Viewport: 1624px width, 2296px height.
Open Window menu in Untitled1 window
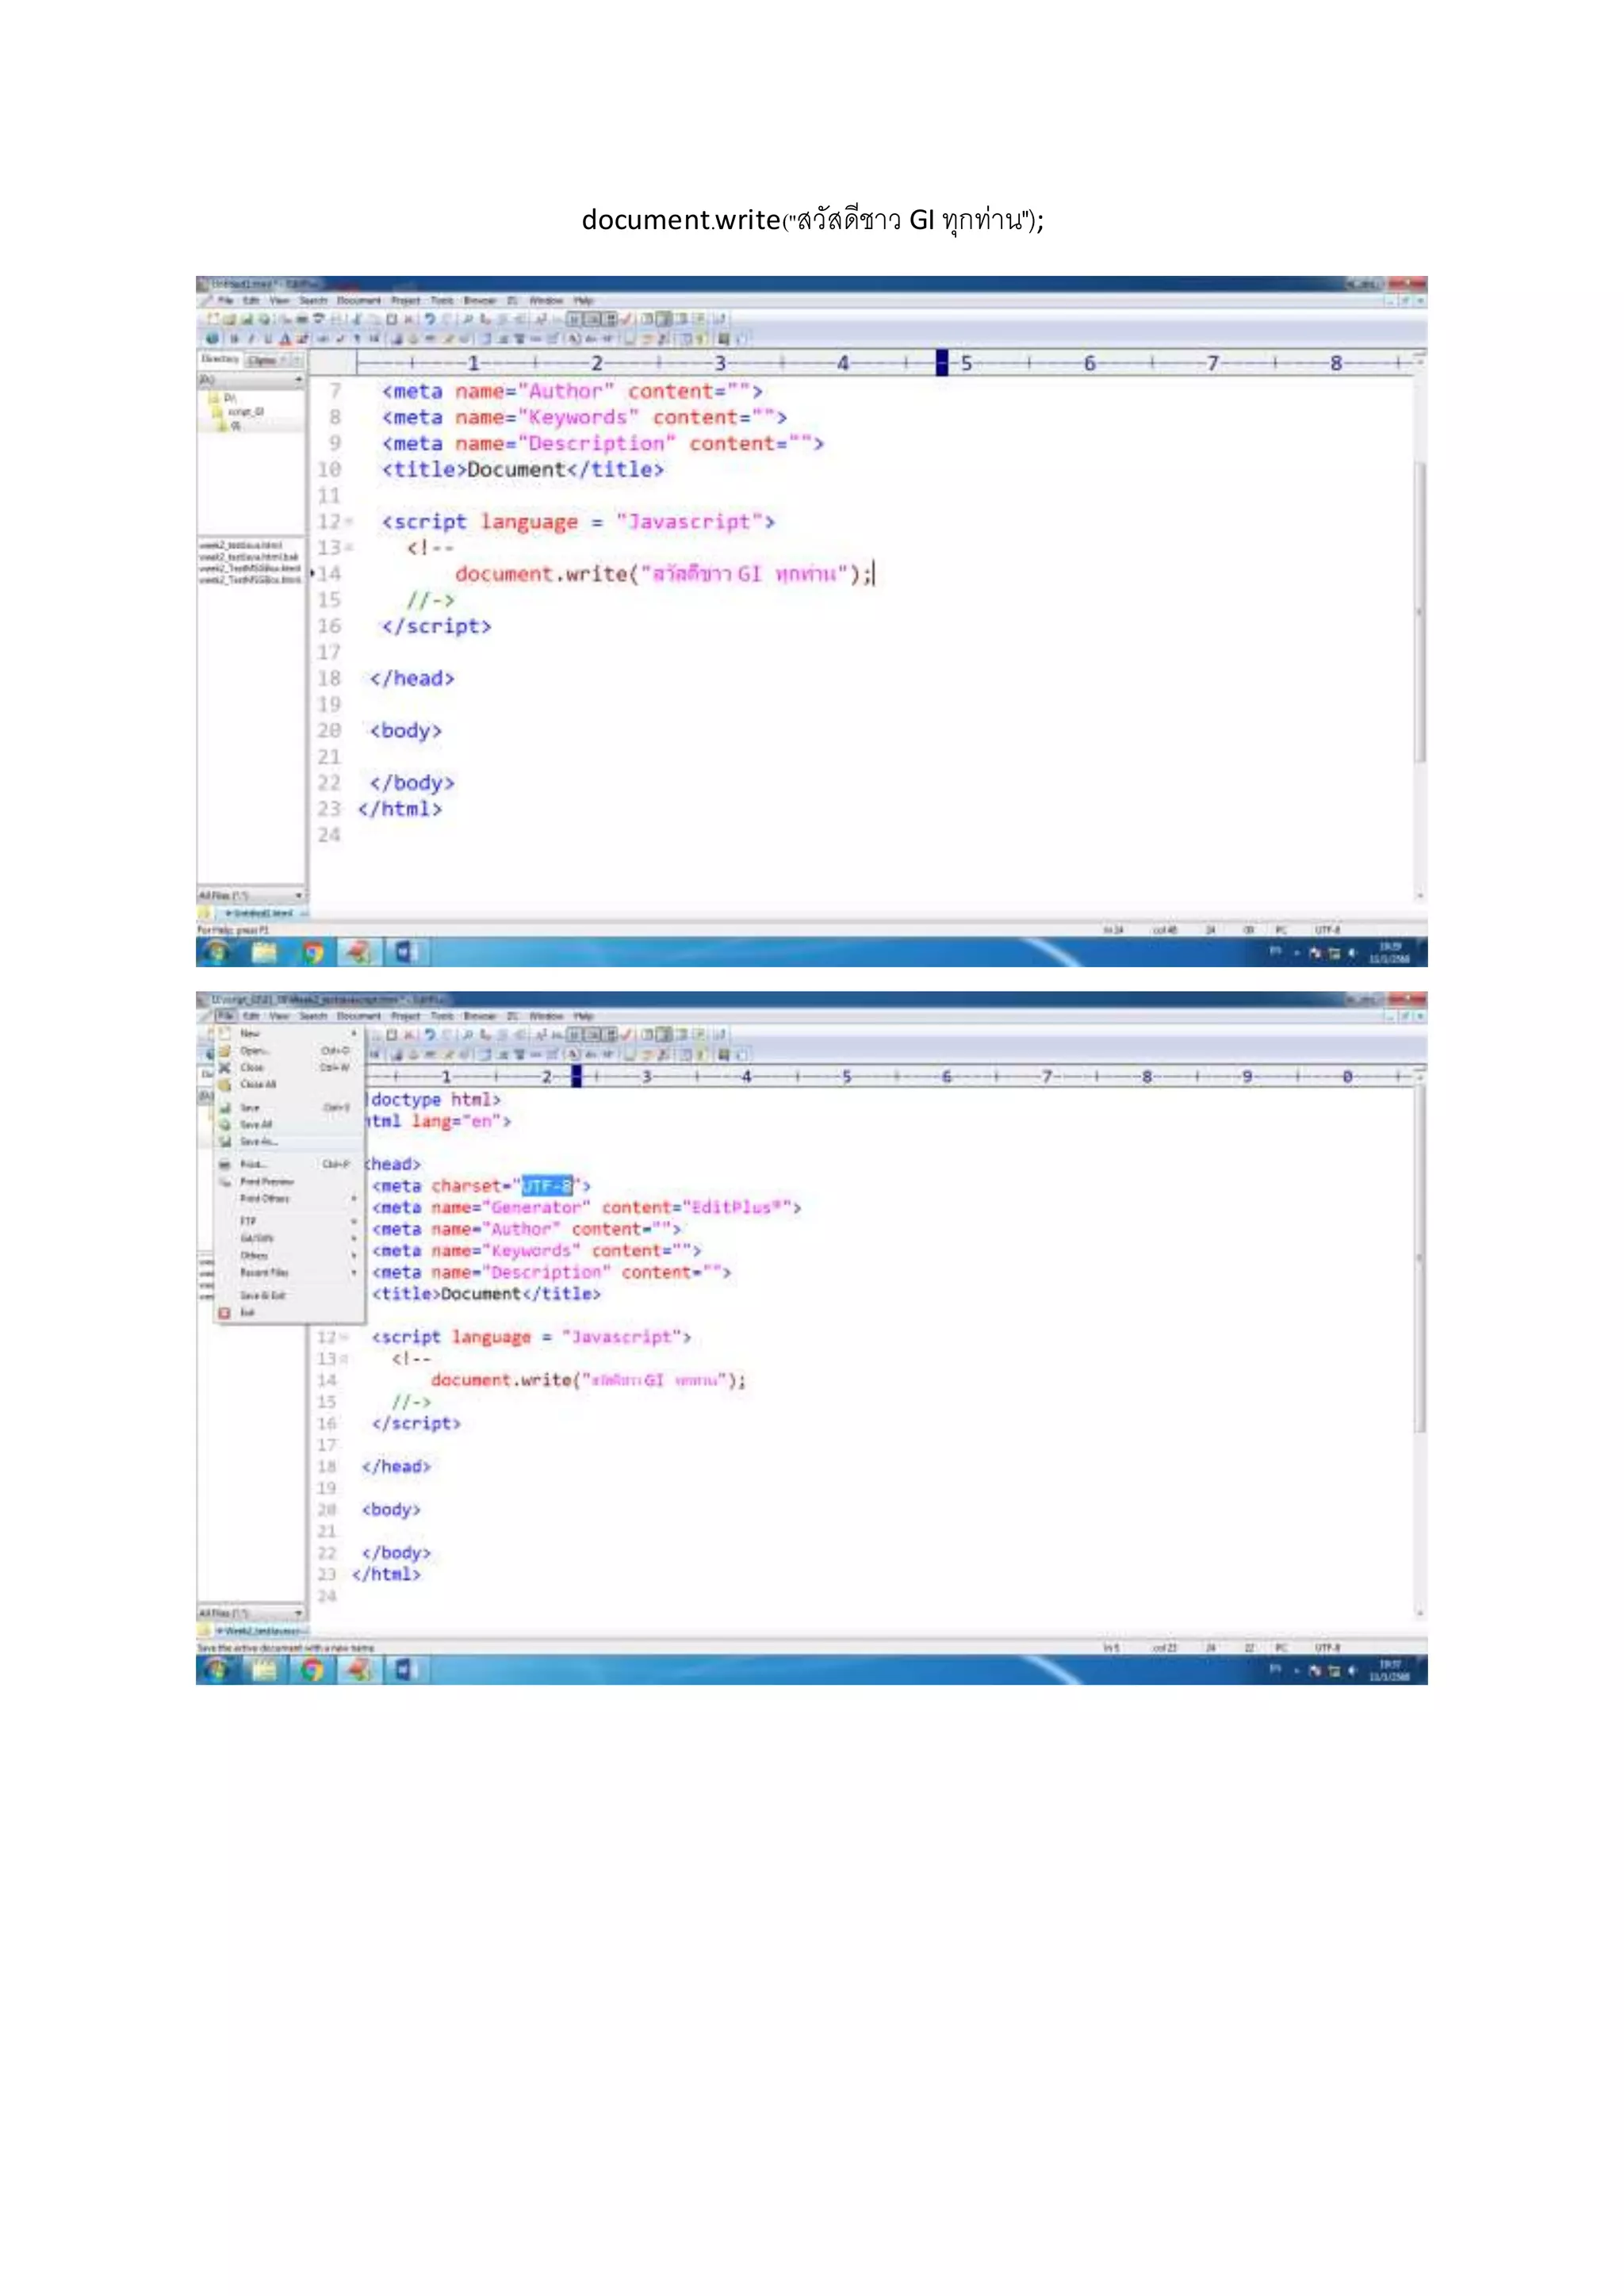[x=546, y=300]
